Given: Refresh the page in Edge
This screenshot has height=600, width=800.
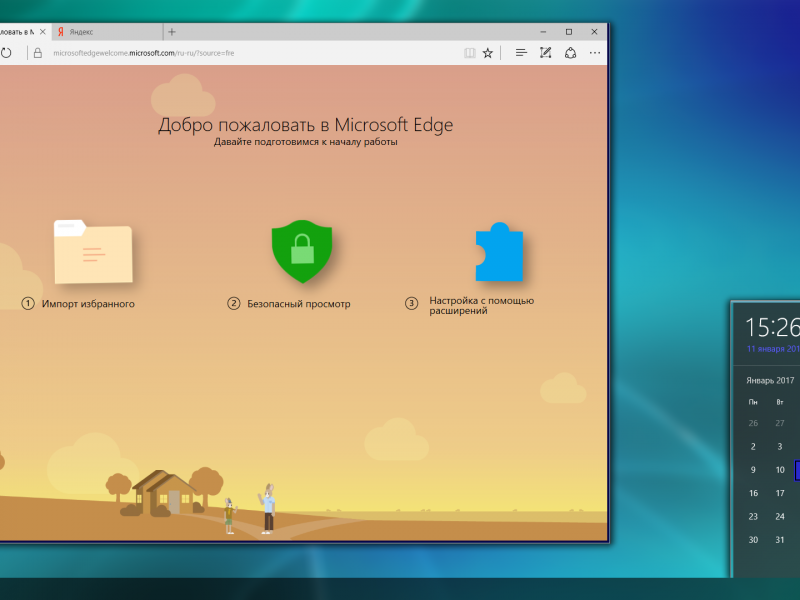Looking at the screenshot, I should (6, 53).
